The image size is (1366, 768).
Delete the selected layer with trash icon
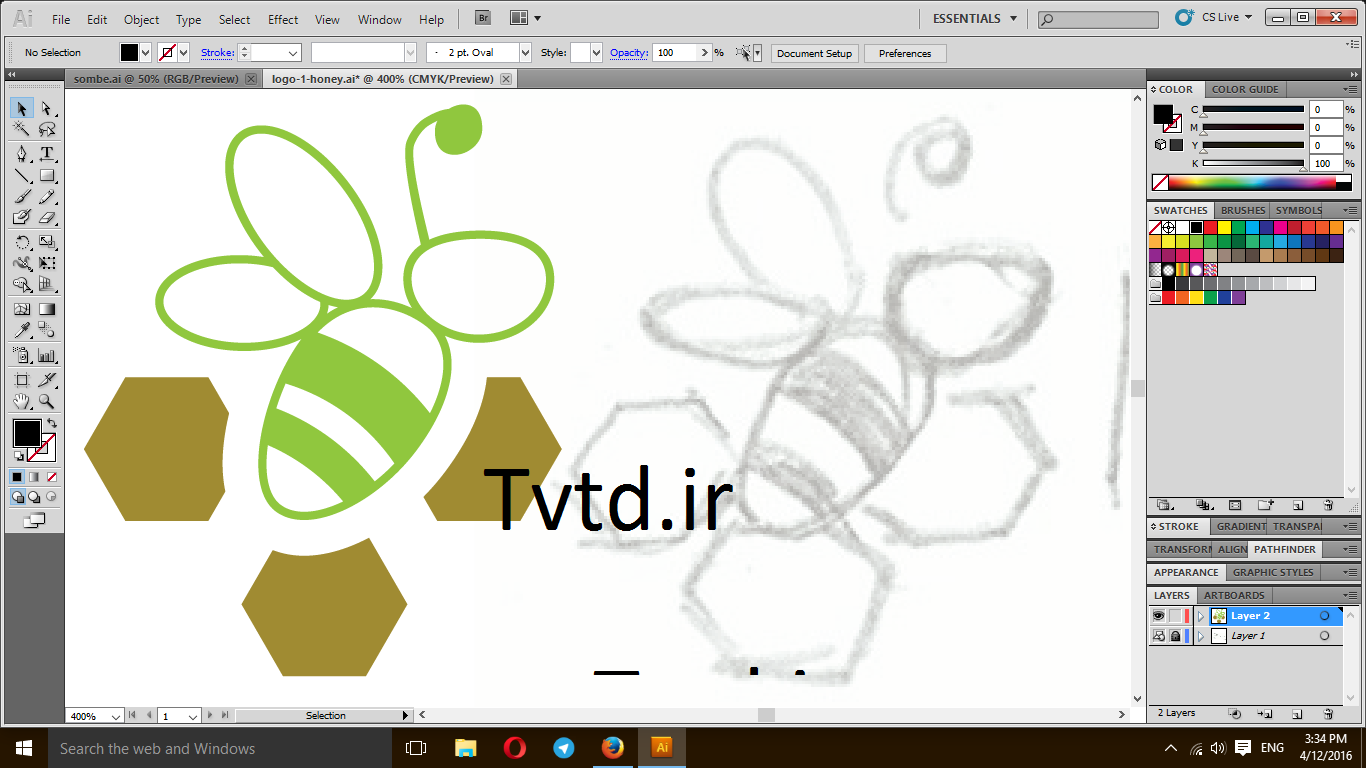1328,714
